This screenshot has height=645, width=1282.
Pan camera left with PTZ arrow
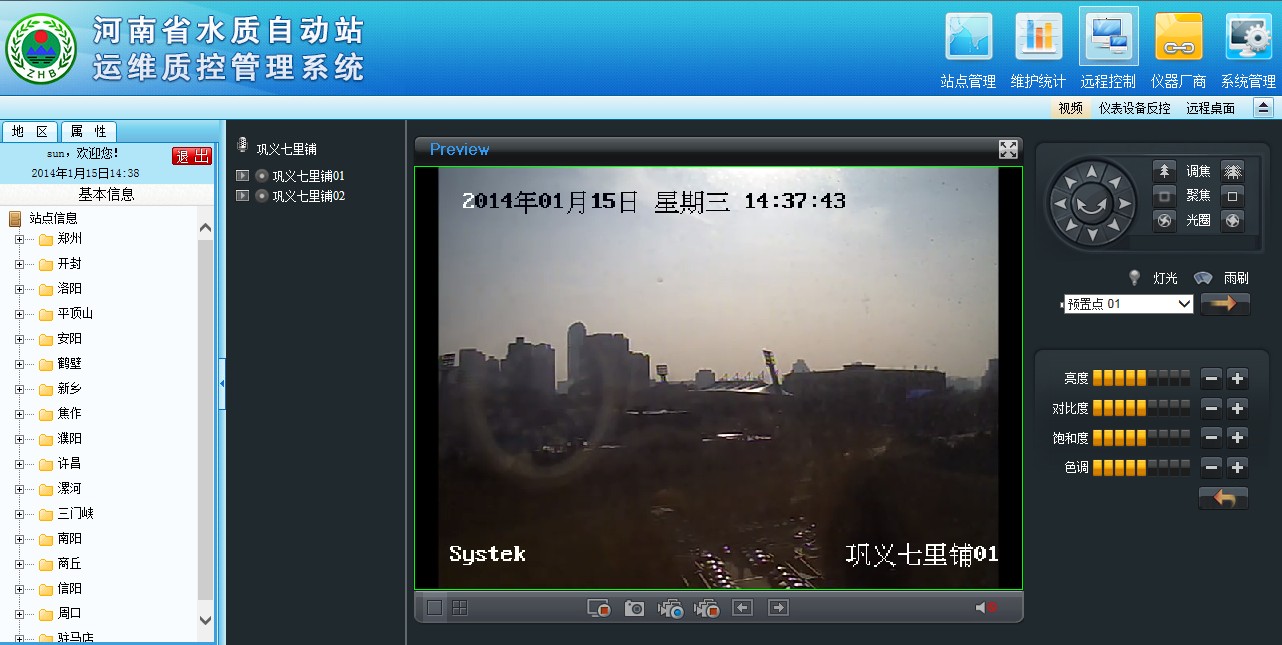click(x=1059, y=204)
